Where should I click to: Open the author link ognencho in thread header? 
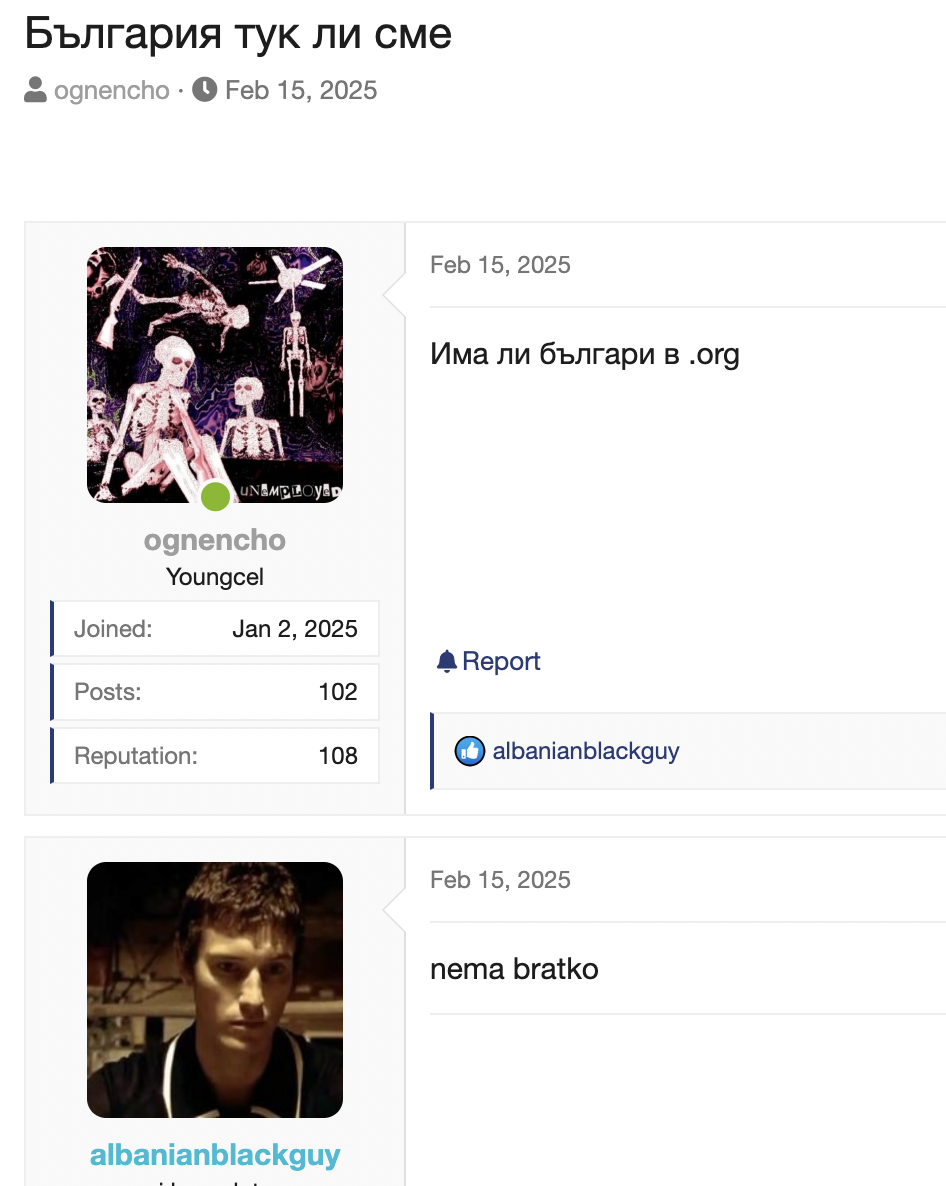pyautogui.click(x=112, y=91)
